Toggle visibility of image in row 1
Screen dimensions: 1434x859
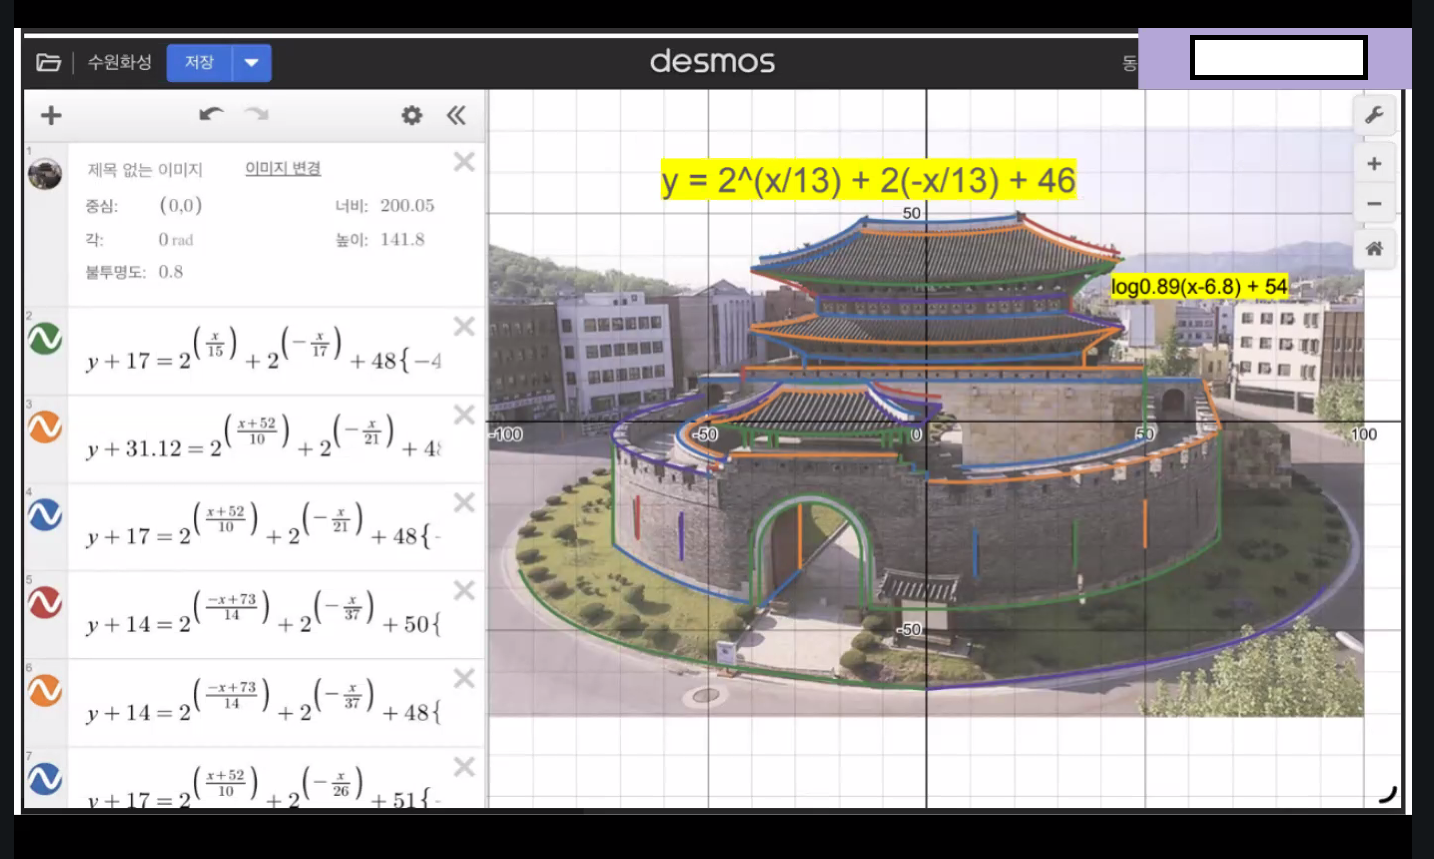tap(45, 174)
